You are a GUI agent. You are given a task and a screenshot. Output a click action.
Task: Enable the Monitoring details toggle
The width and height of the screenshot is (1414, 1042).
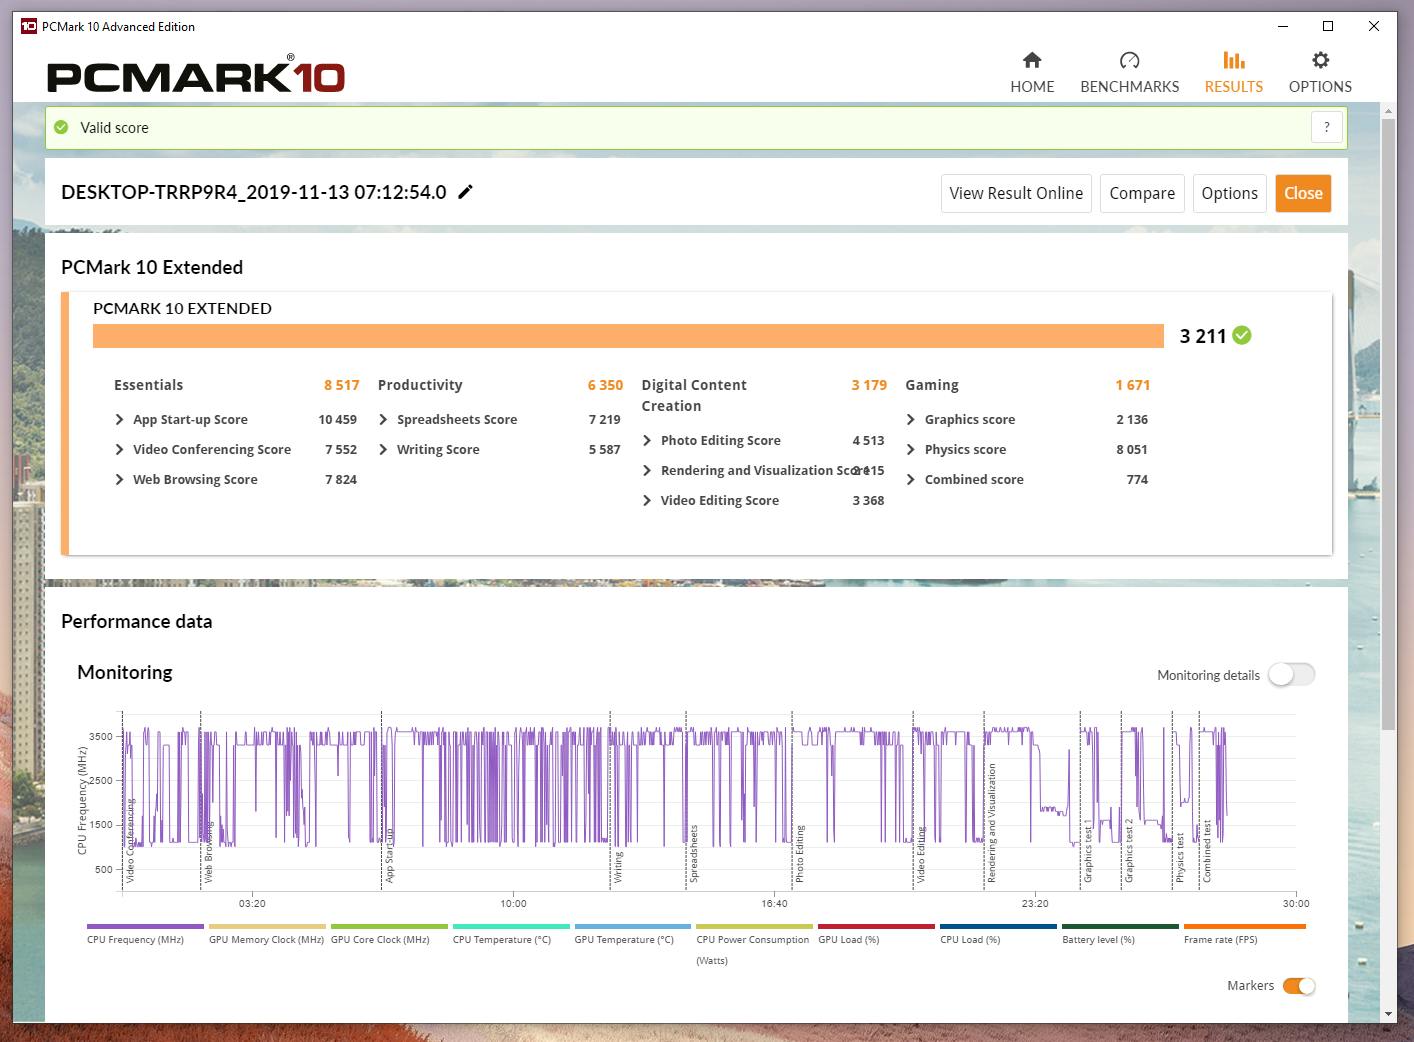[x=1291, y=675]
